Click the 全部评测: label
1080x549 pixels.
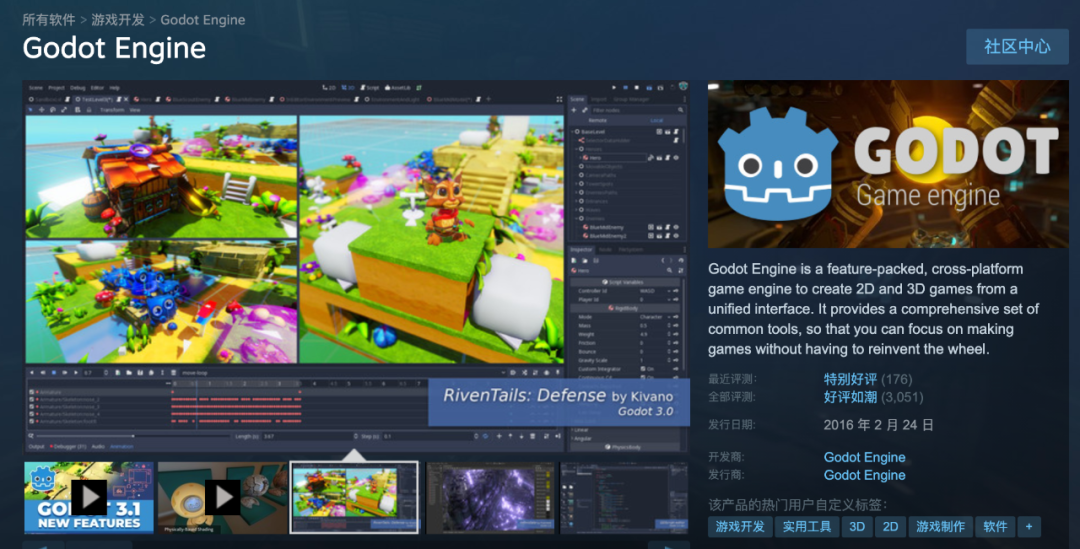732,397
